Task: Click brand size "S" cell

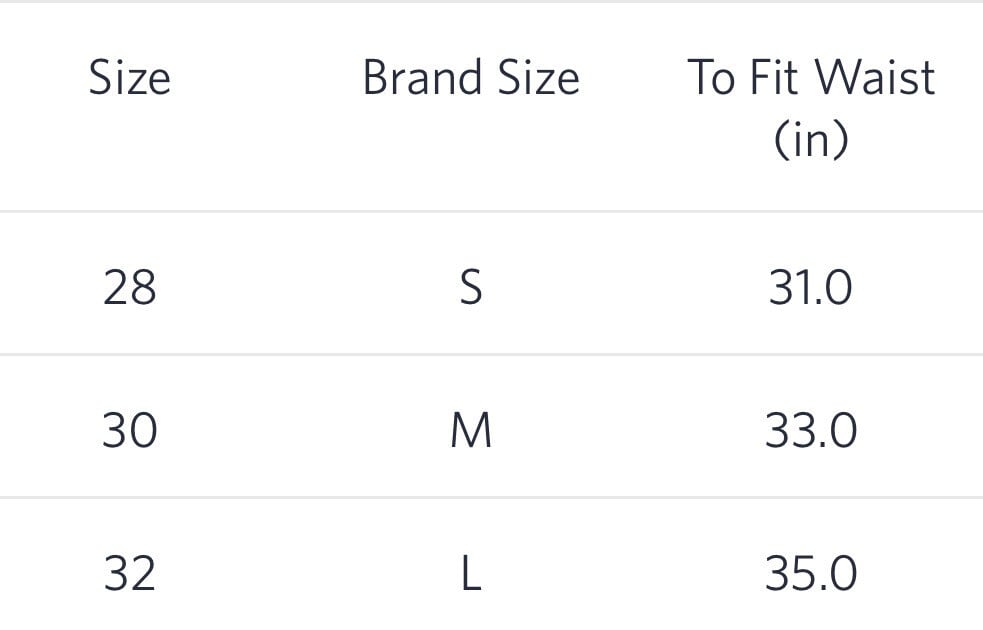Action: coord(470,289)
